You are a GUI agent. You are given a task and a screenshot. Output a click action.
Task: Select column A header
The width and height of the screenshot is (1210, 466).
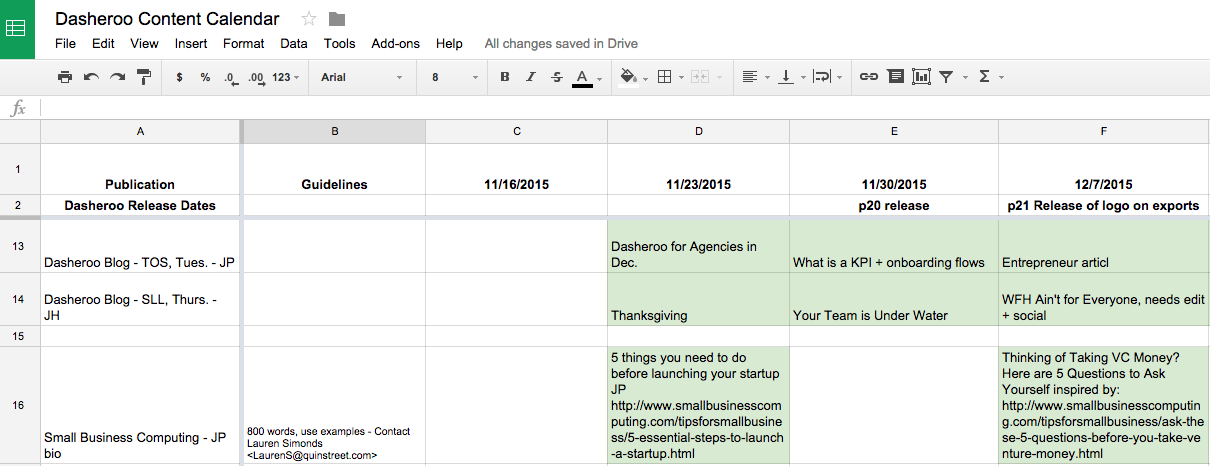click(x=140, y=131)
